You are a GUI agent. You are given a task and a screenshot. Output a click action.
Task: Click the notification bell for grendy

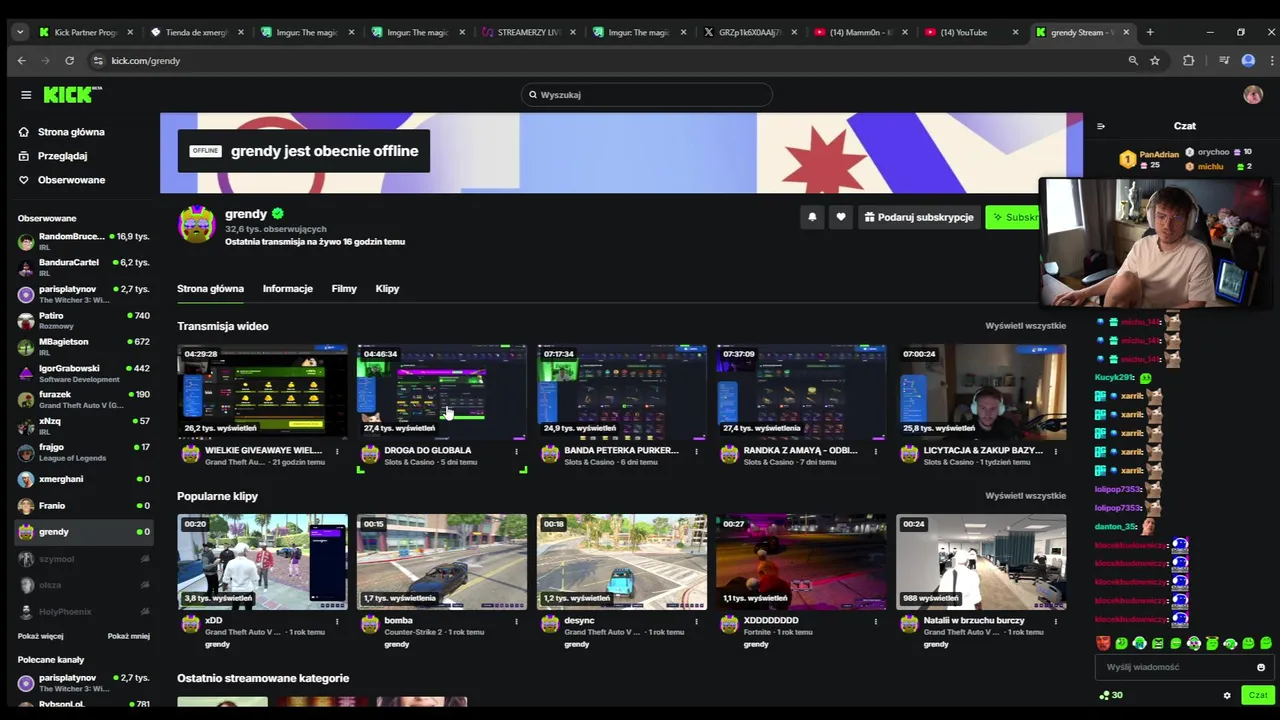[812, 217]
